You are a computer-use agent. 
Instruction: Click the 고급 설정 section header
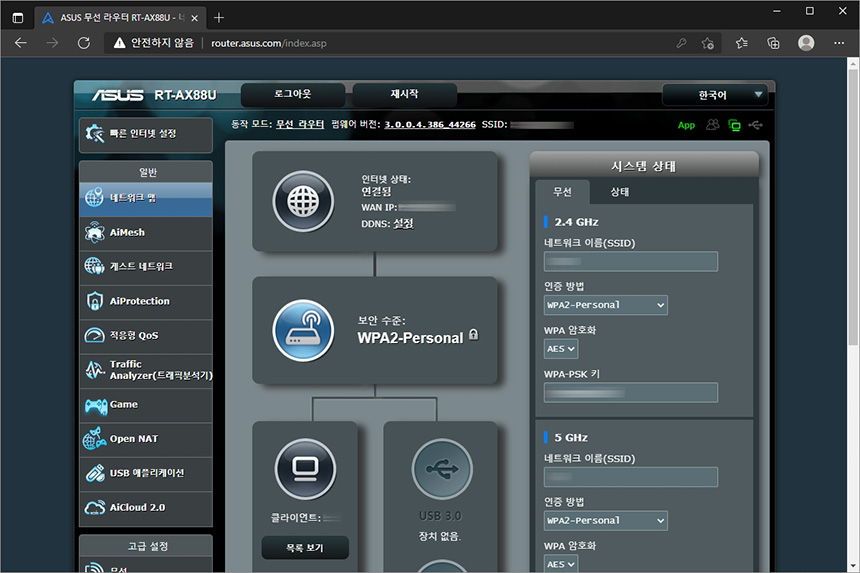(x=146, y=546)
